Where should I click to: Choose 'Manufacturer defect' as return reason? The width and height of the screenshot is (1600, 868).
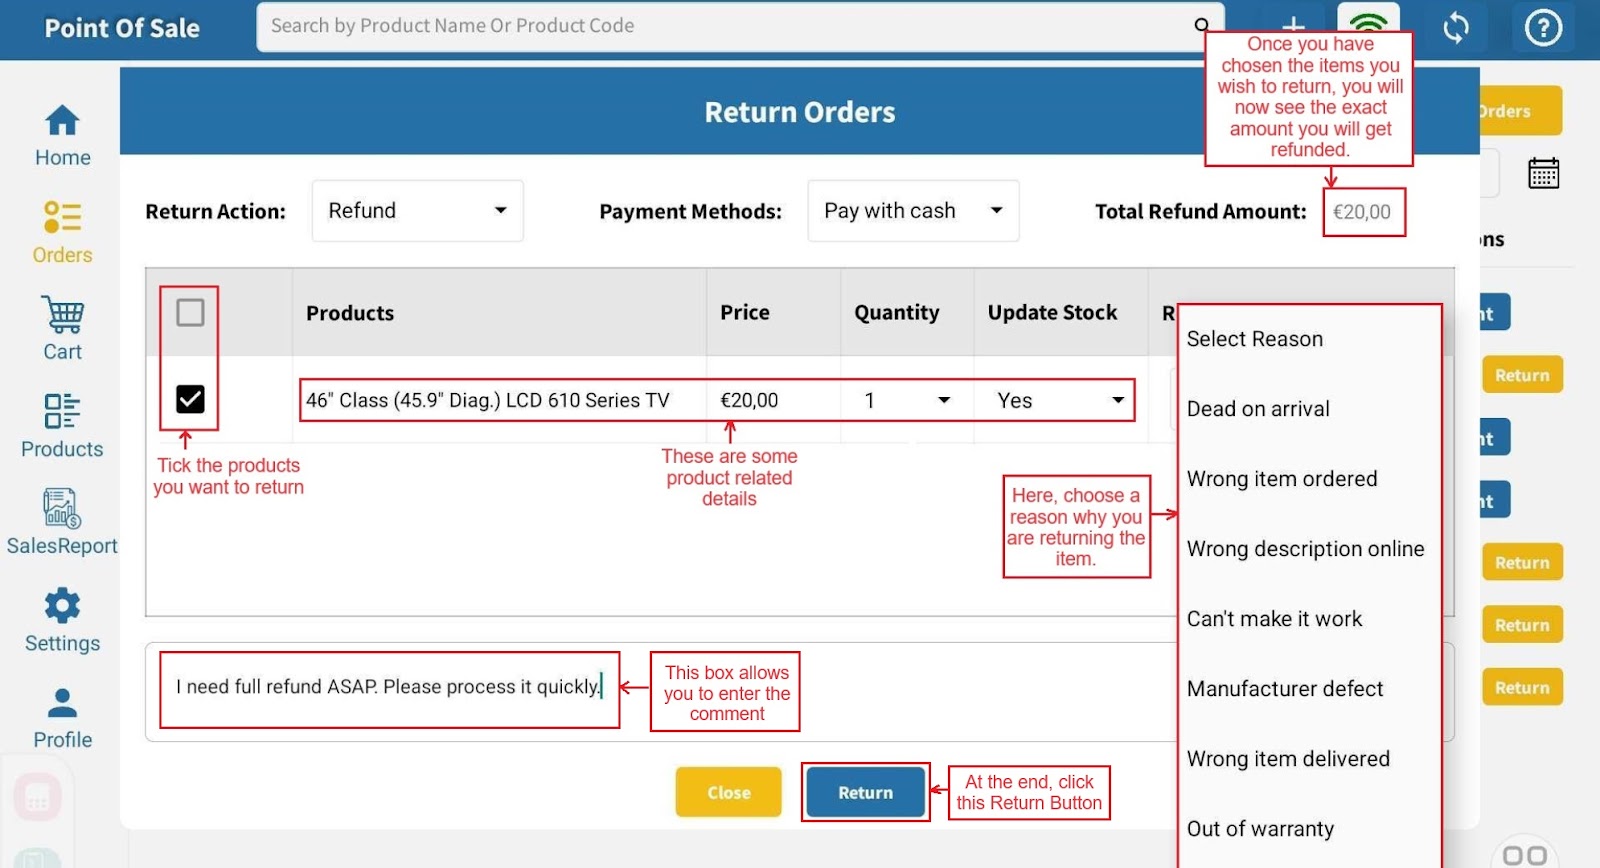pyautogui.click(x=1285, y=689)
